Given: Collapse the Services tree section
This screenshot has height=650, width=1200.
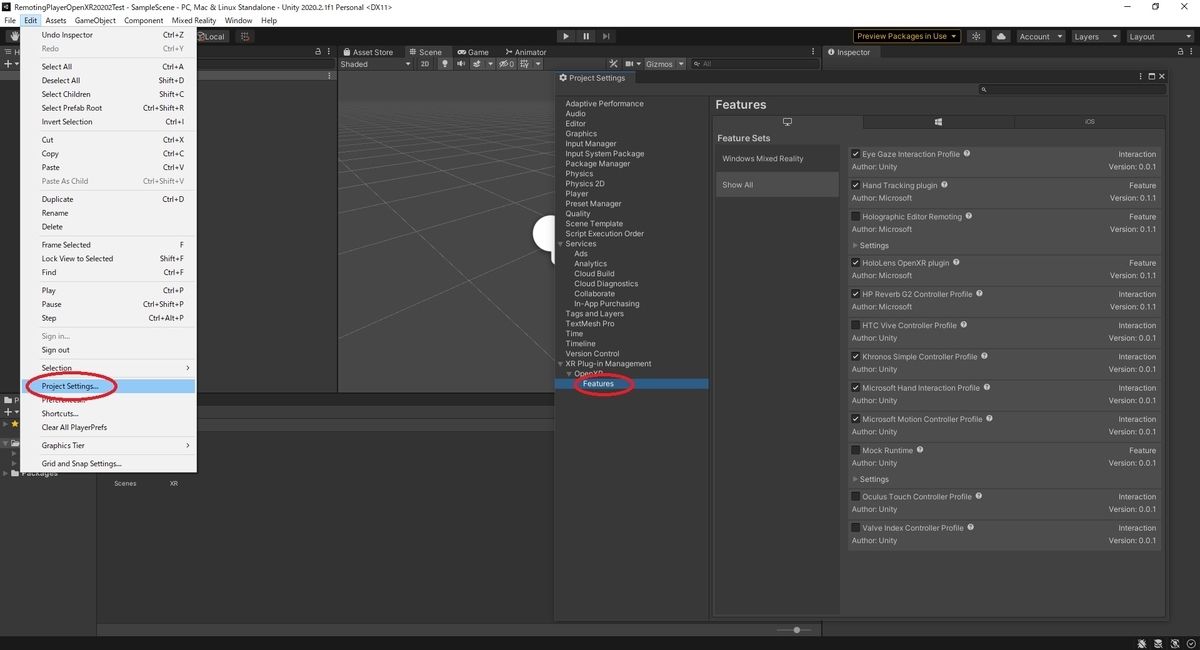Looking at the screenshot, I should (x=560, y=244).
